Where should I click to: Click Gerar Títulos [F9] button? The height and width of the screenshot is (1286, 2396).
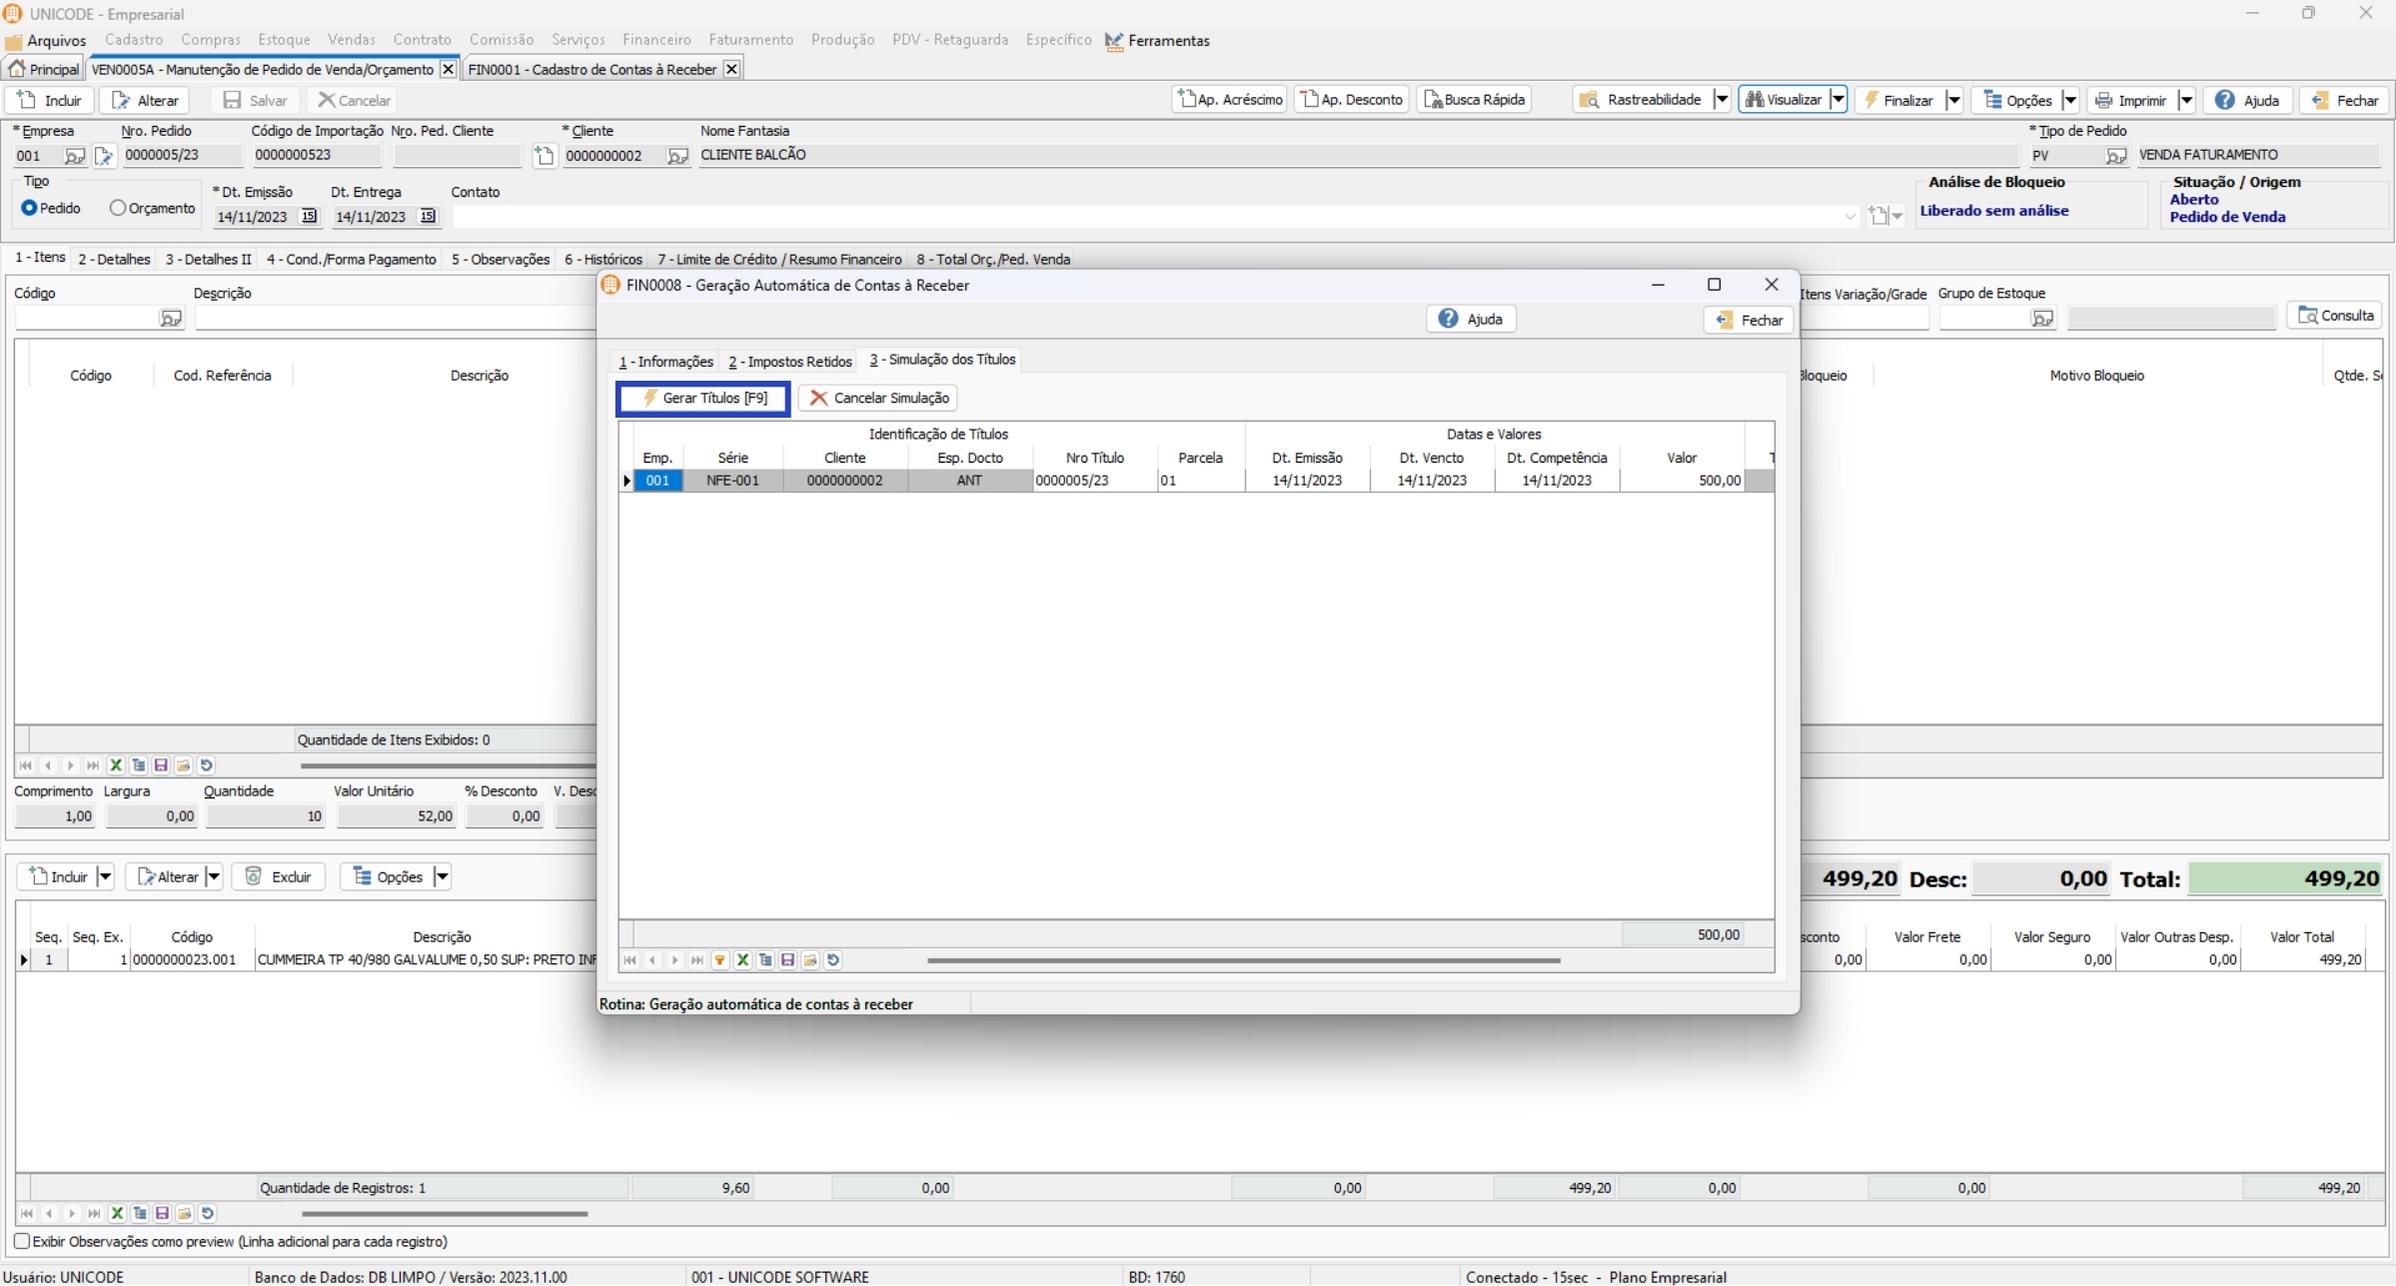(x=704, y=398)
